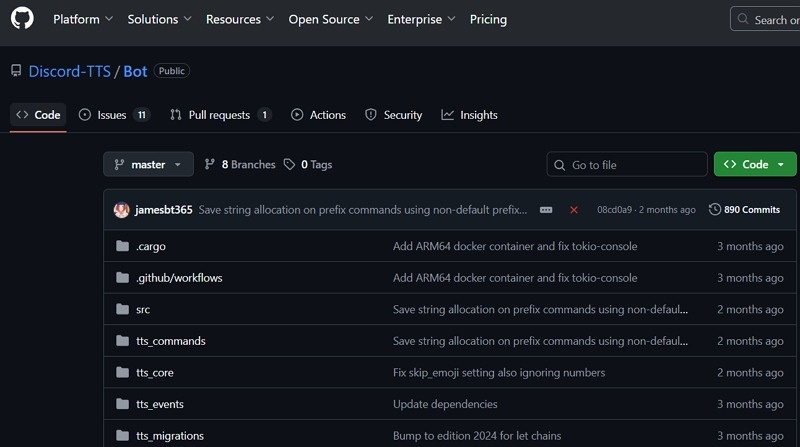Open the tts_migrations folder

point(170,436)
